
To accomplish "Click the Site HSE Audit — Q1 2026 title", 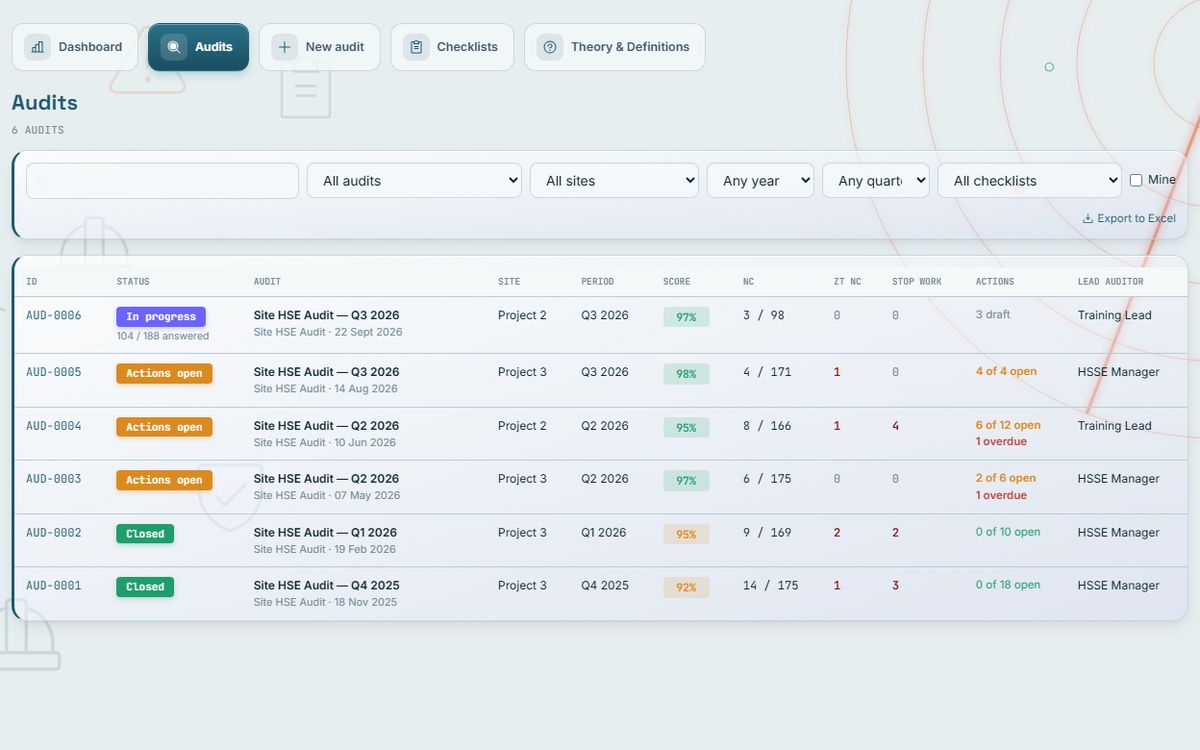I will coord(325,533).
